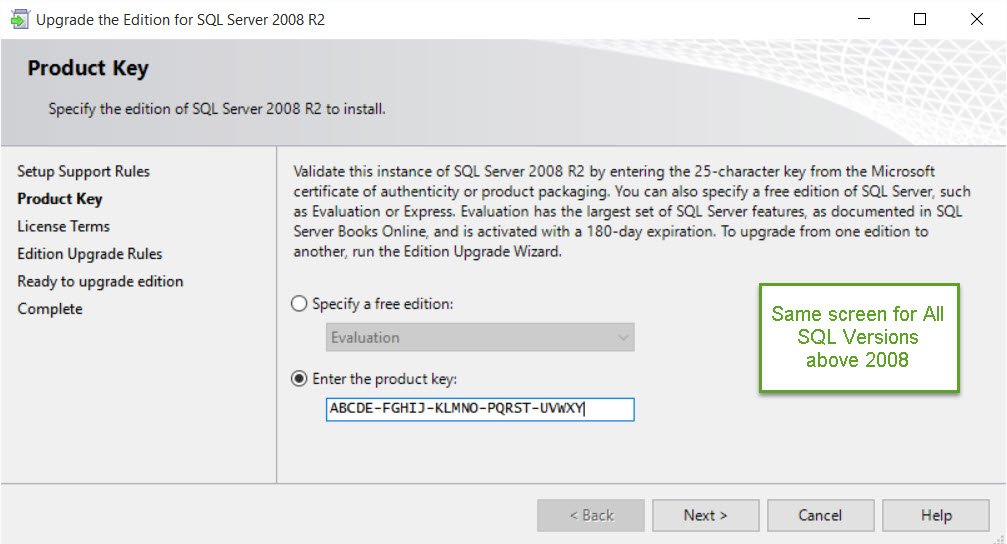Open the Evaluation edition dropdown
This screenshot has height=544, width=1007.
(480, 337)
